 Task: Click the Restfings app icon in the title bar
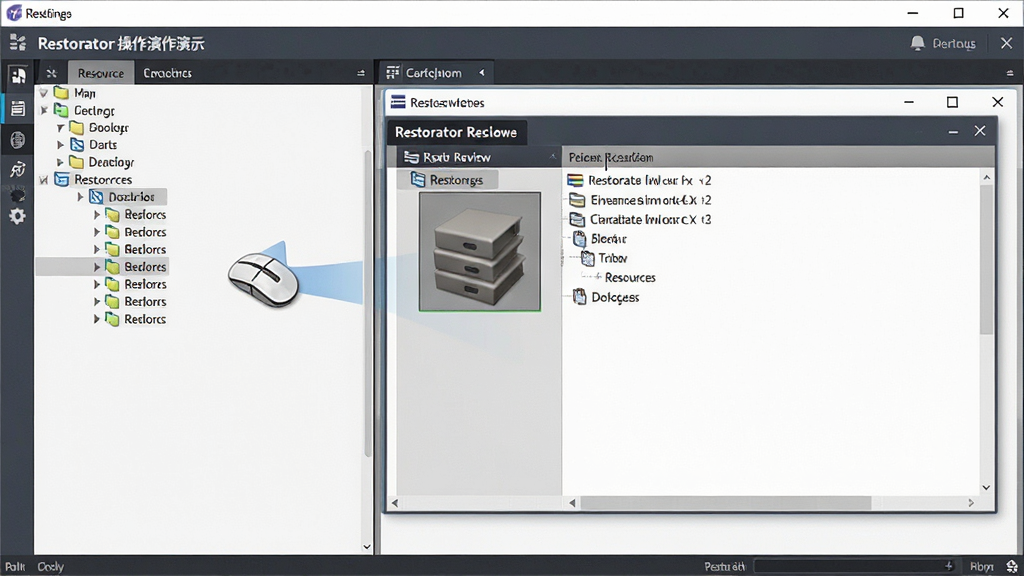tap(14, 13)
